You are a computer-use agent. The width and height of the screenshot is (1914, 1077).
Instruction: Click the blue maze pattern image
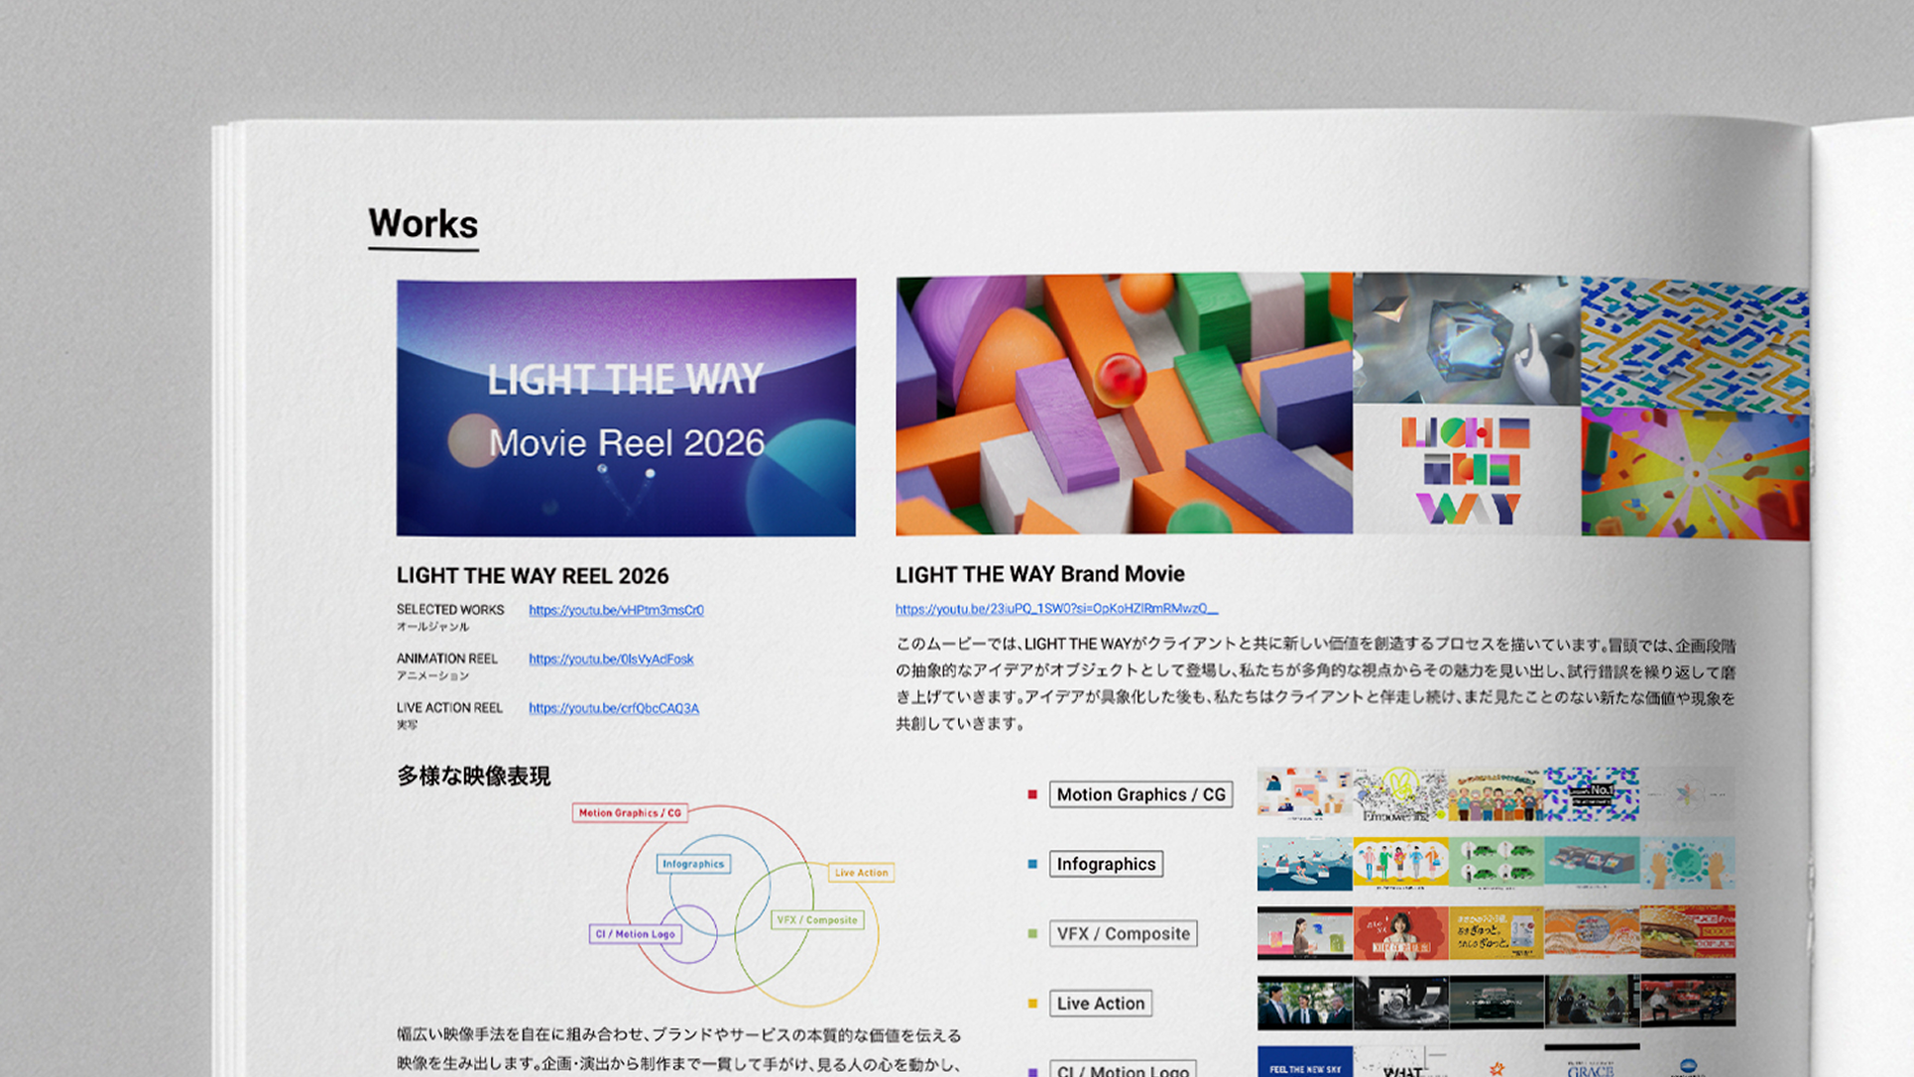1695,343
